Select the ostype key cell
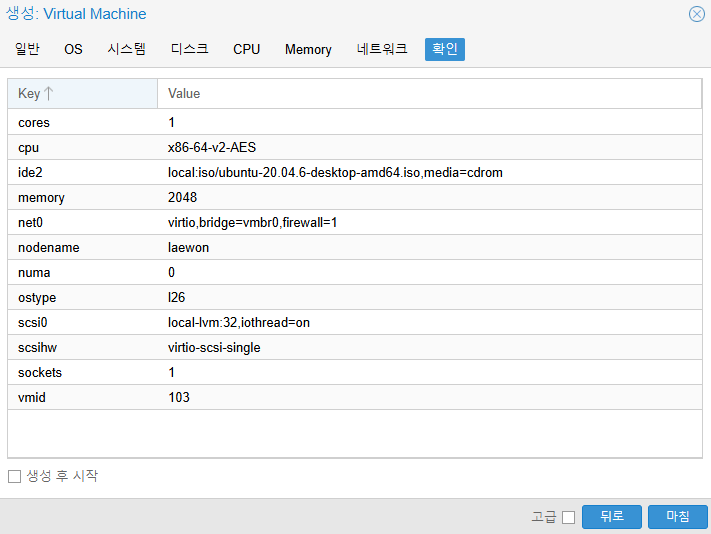711x534 pixels. point(83,297)
